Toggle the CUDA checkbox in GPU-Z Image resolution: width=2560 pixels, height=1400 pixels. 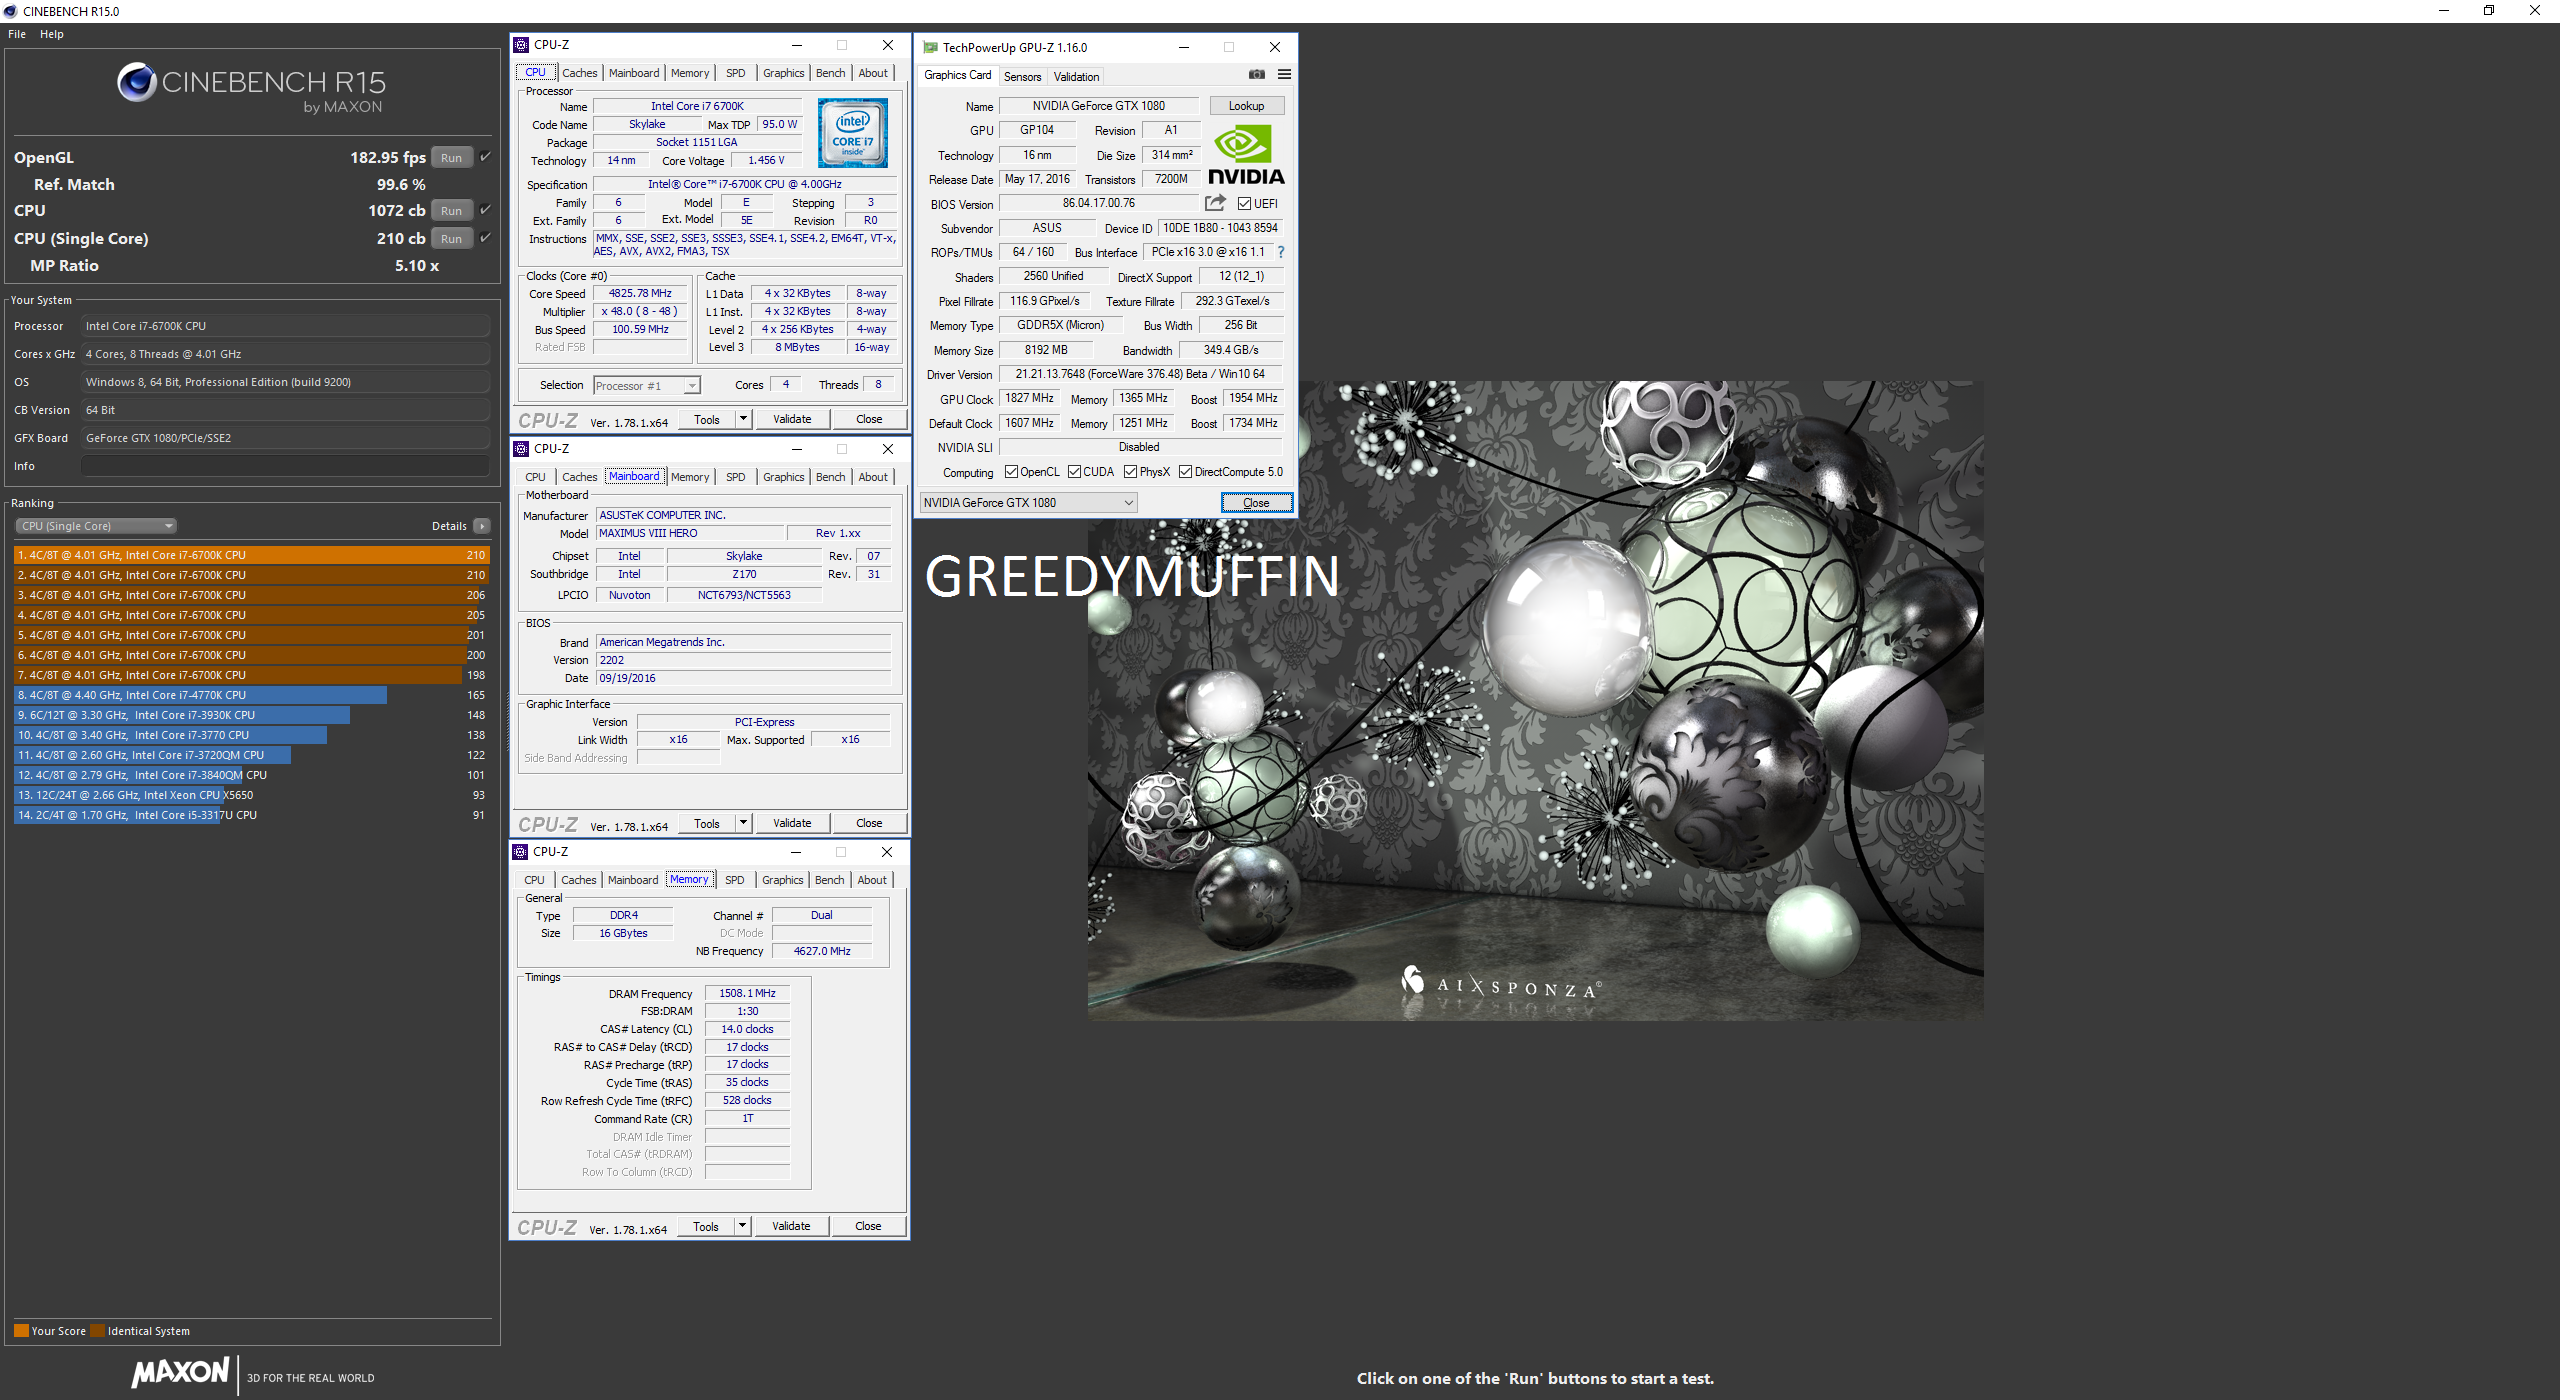click(x=1074, y=472)
